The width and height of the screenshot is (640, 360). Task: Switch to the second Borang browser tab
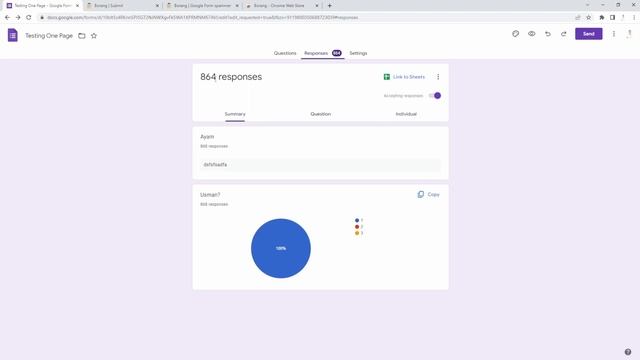click(x=123, y=6)
